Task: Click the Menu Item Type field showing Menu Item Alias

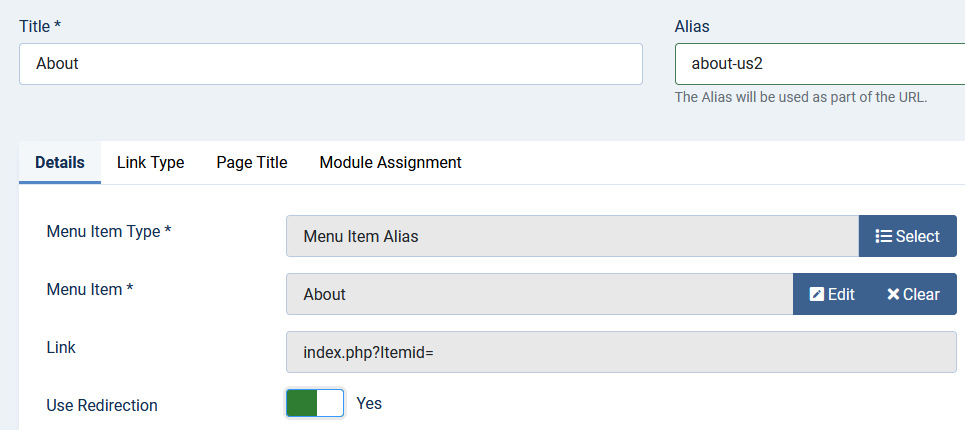Action: (571, 237)
